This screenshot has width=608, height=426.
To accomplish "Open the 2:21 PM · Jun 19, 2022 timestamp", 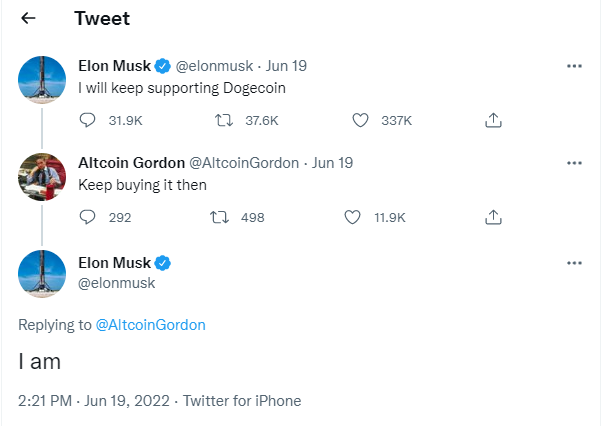I will [x=92, y=401].
